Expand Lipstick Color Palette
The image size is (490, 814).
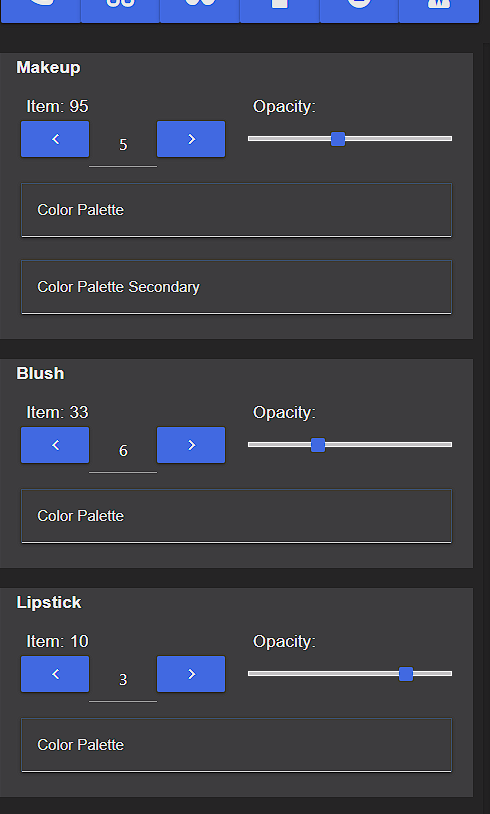click(237, 745)
